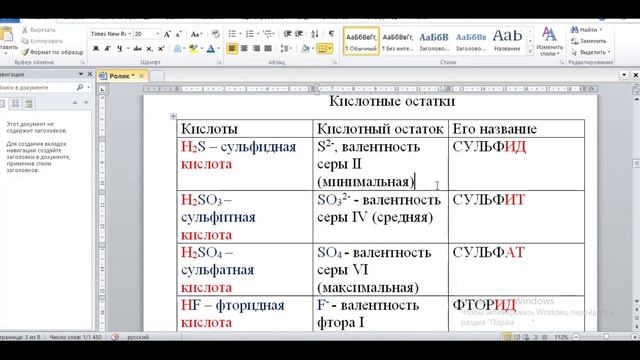
Task: Toggle Show paragraph marks (¶)
Action: click(x=331, y=34)
